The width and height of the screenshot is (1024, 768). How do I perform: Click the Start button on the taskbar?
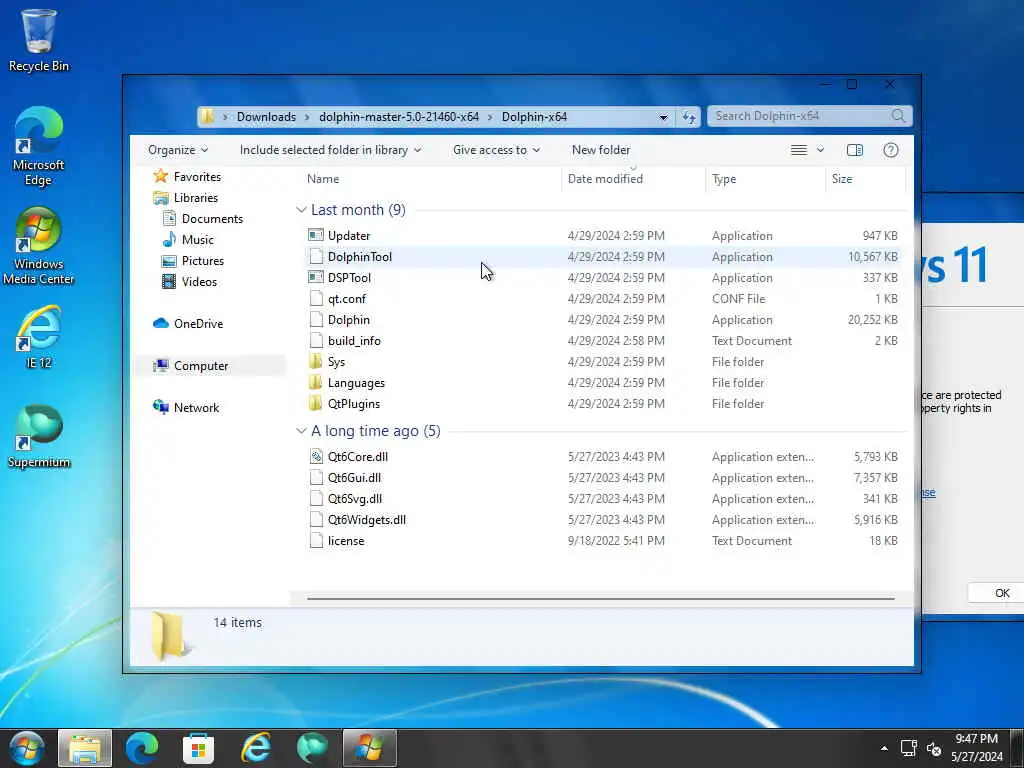point(26,748)
